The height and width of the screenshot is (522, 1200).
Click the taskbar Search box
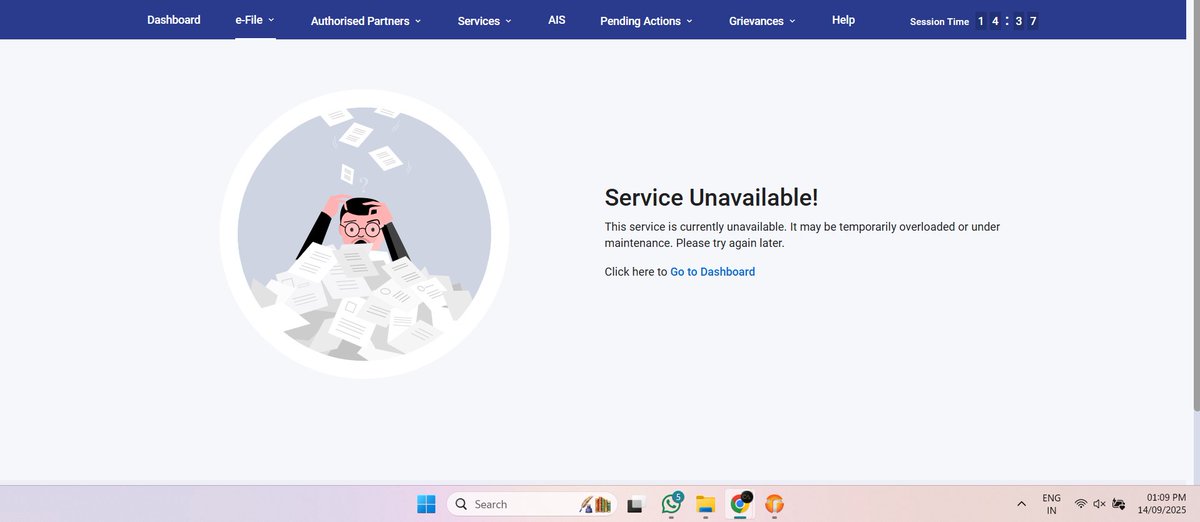click(x=531, y=504)
